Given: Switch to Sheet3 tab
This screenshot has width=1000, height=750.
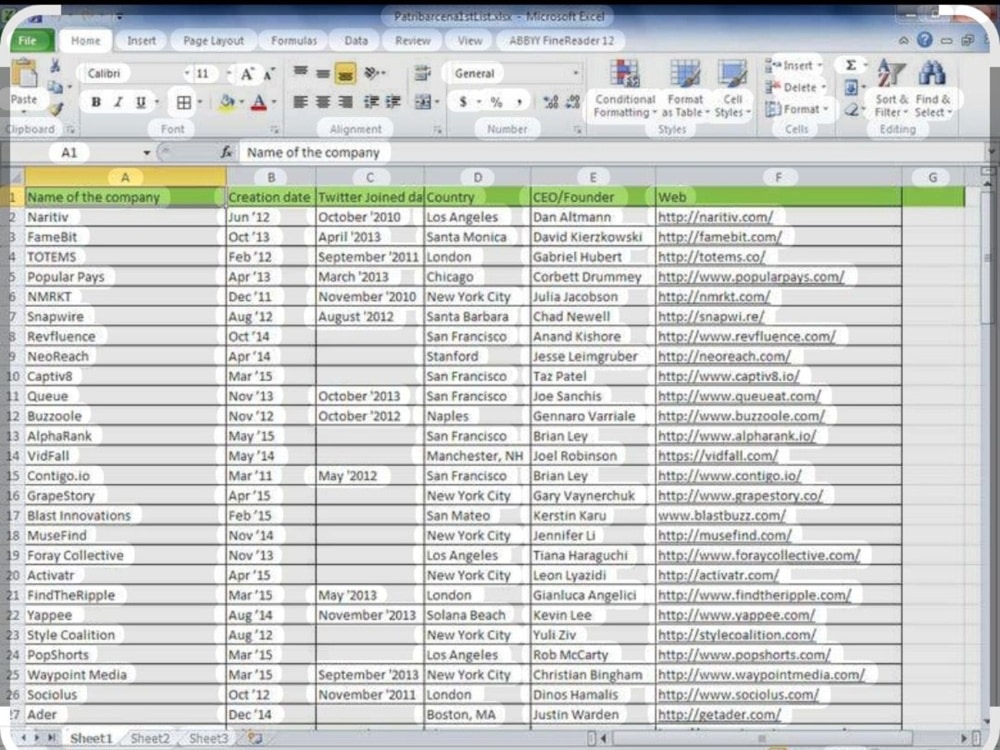Looking at the screenshot, I should tap(208, 738).
